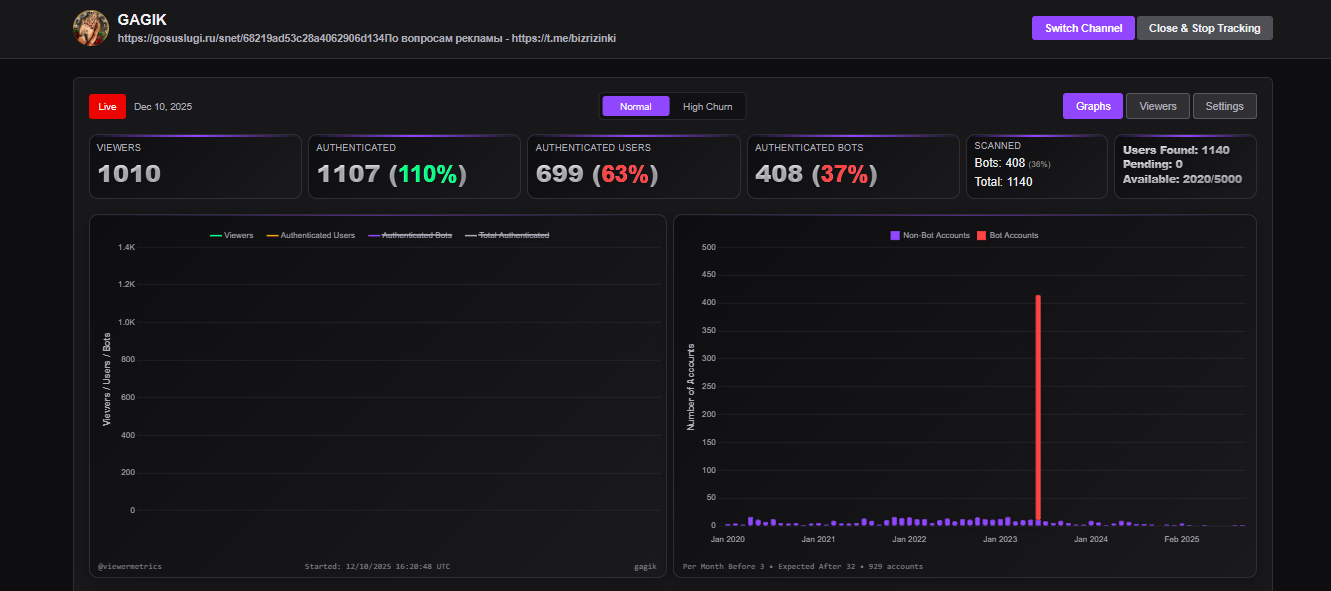
Task: Click the Authenticated Users 699 card
Action: coord(633,166)
